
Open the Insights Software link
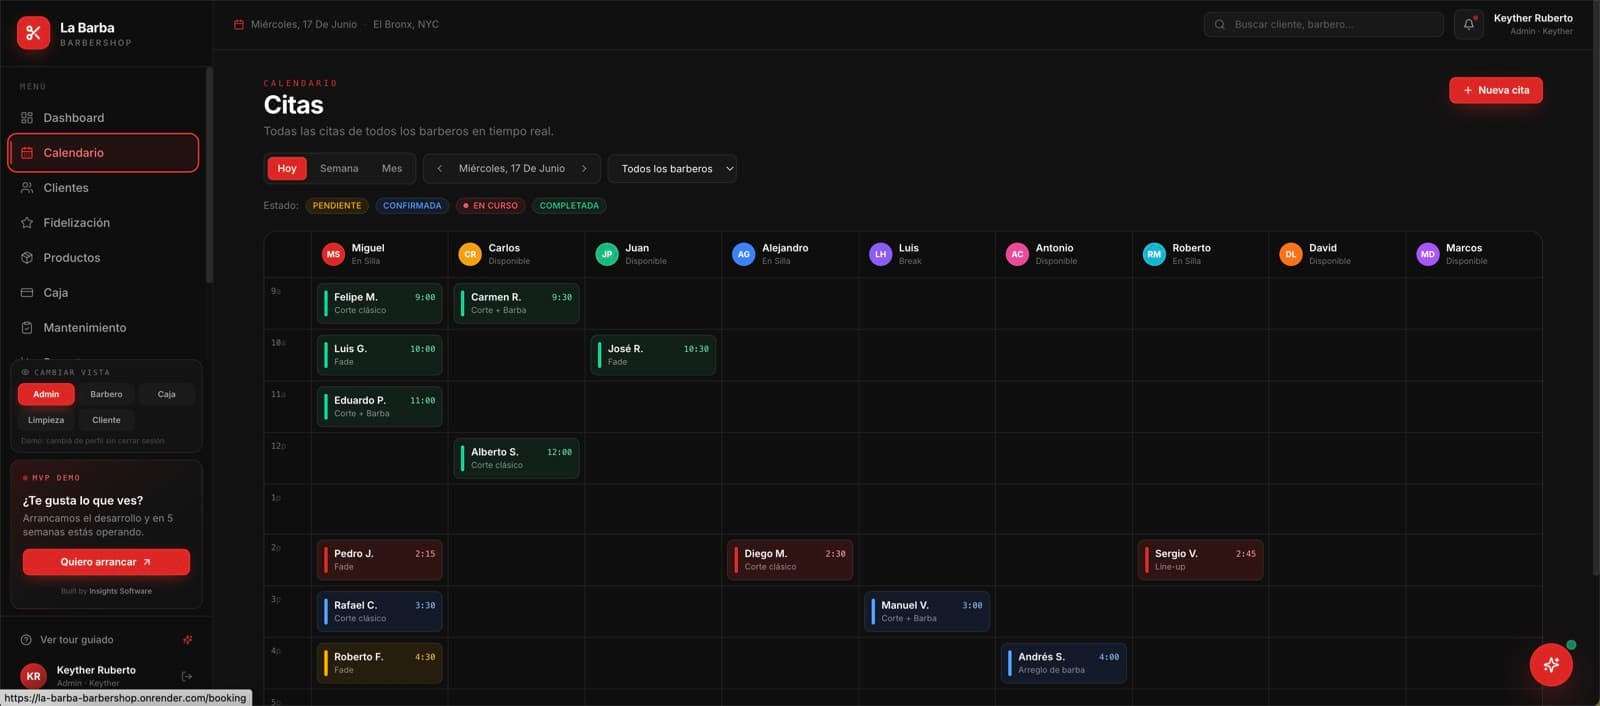coord(120,591)
